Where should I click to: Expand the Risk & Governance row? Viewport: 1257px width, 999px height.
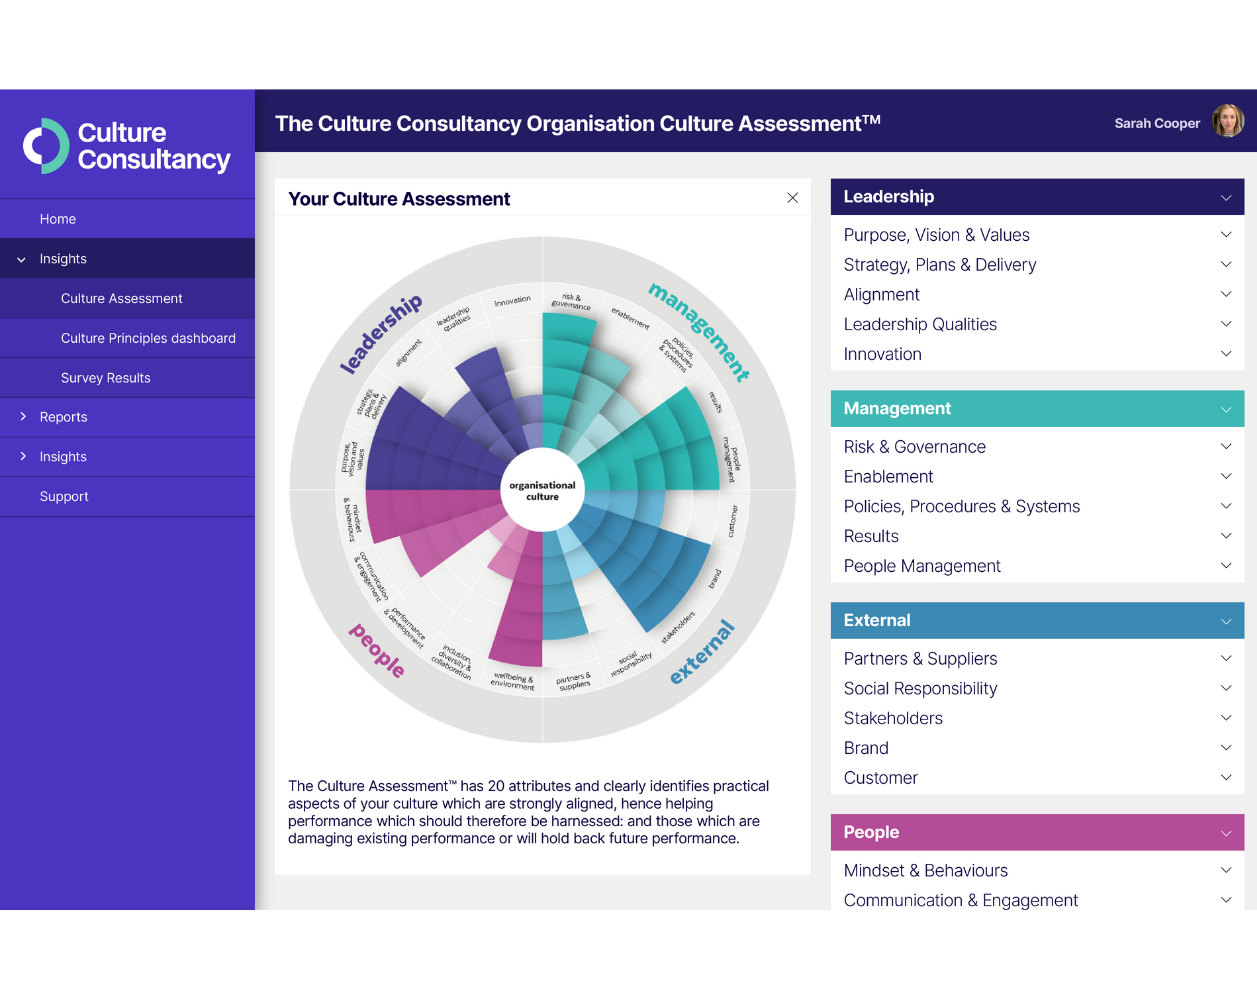tap(1225, 447)
